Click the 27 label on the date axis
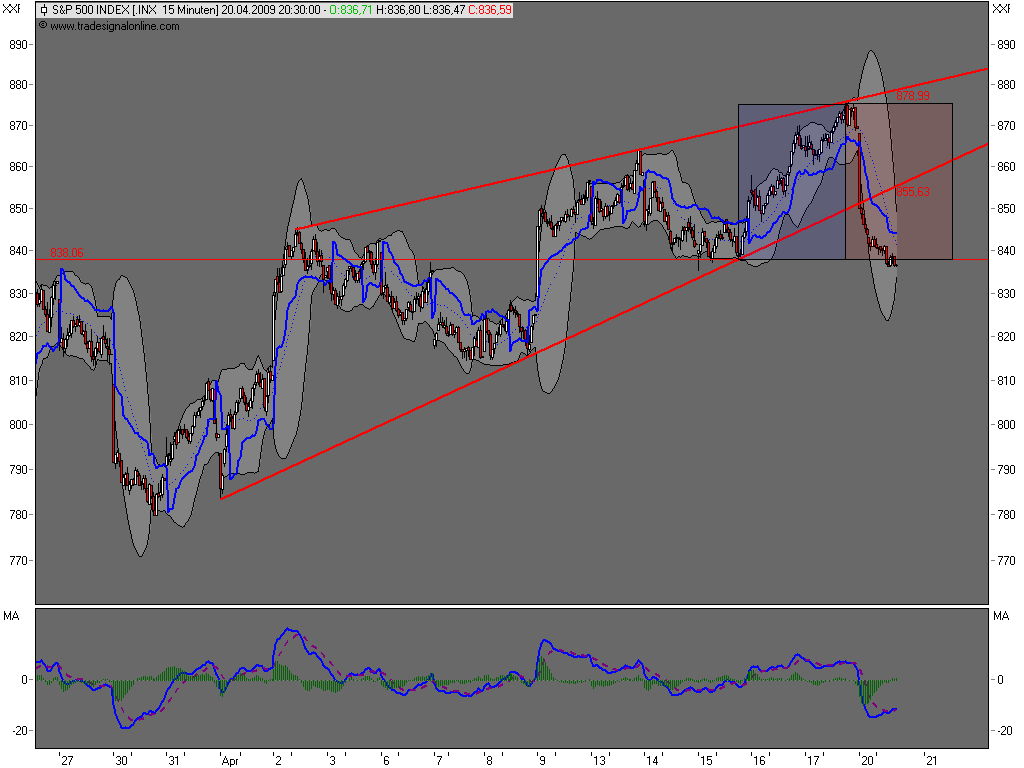 tap(67, 761)
